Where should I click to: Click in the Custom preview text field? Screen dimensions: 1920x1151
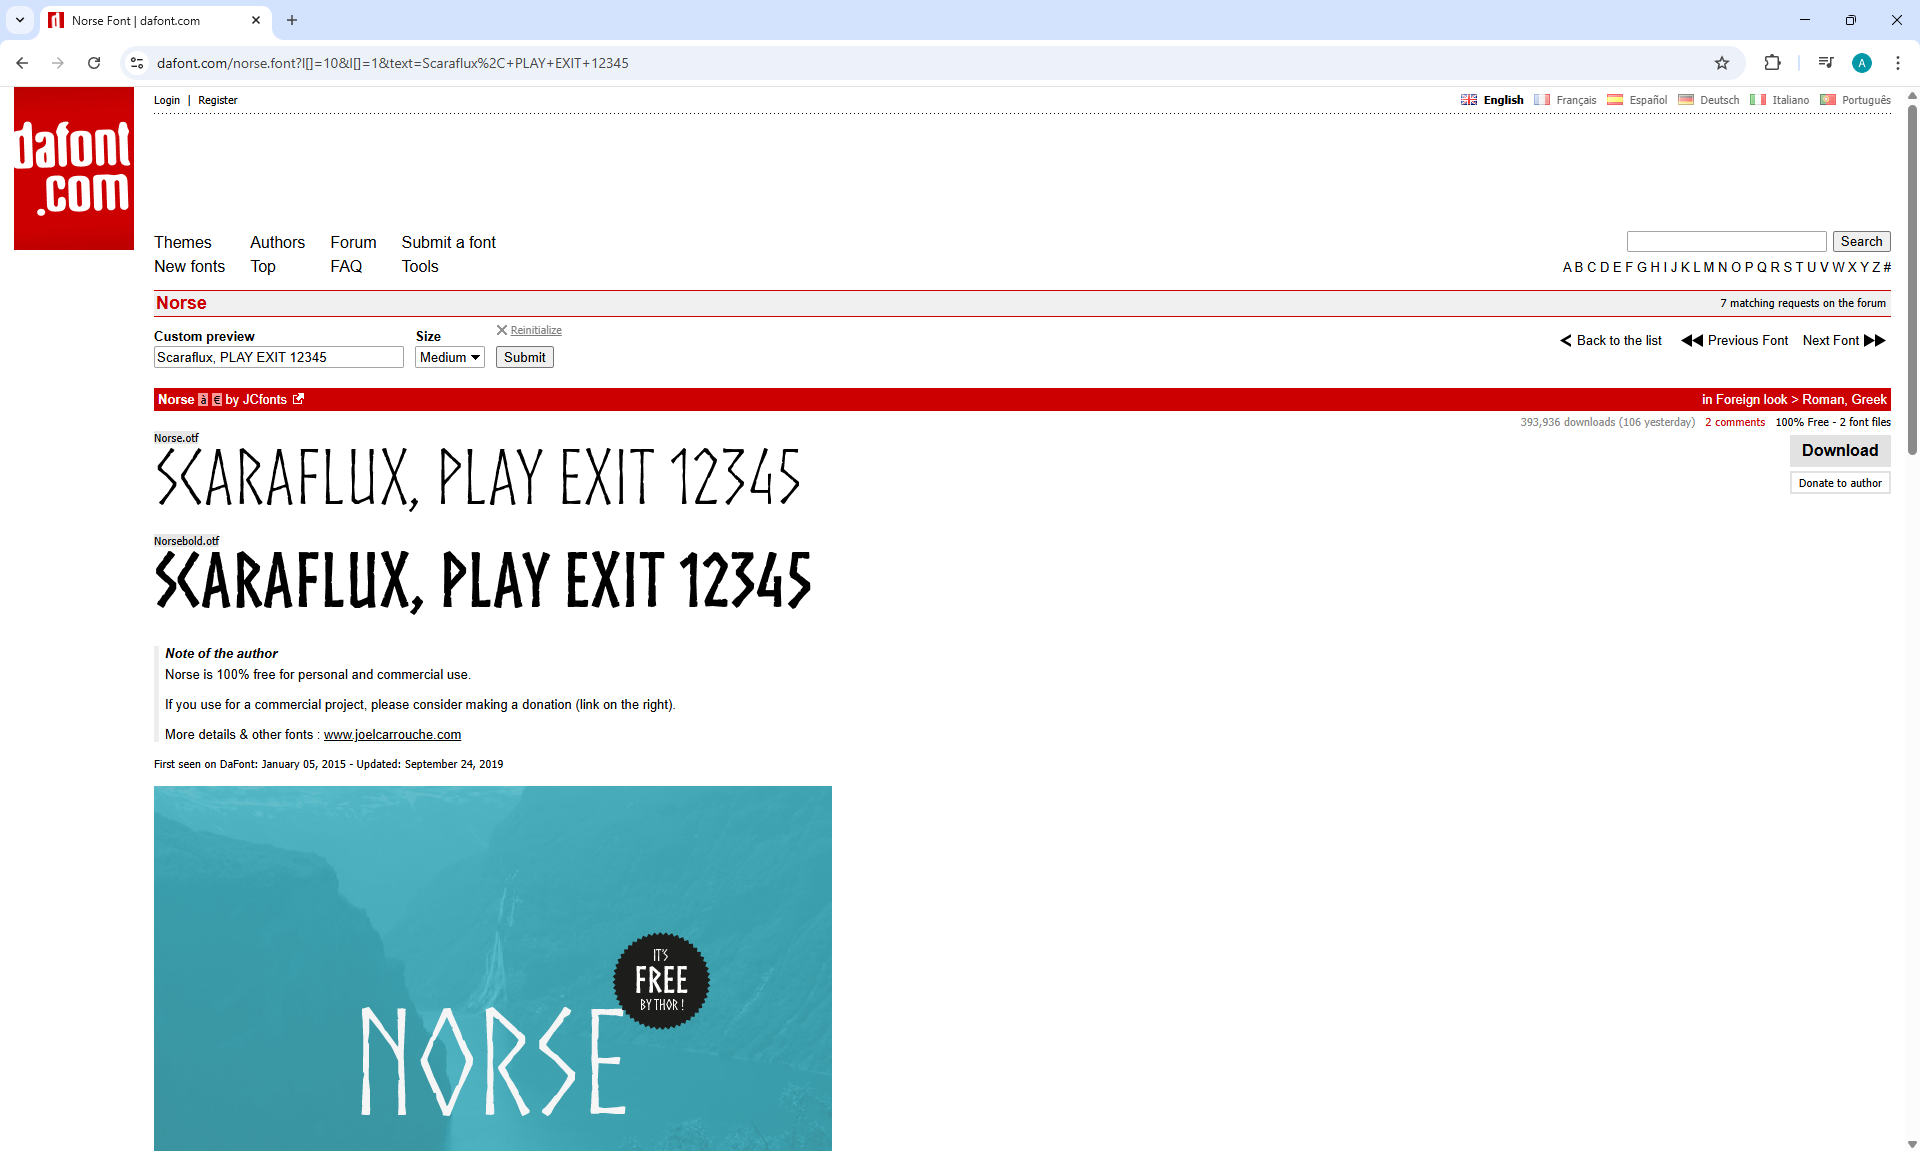278,357
